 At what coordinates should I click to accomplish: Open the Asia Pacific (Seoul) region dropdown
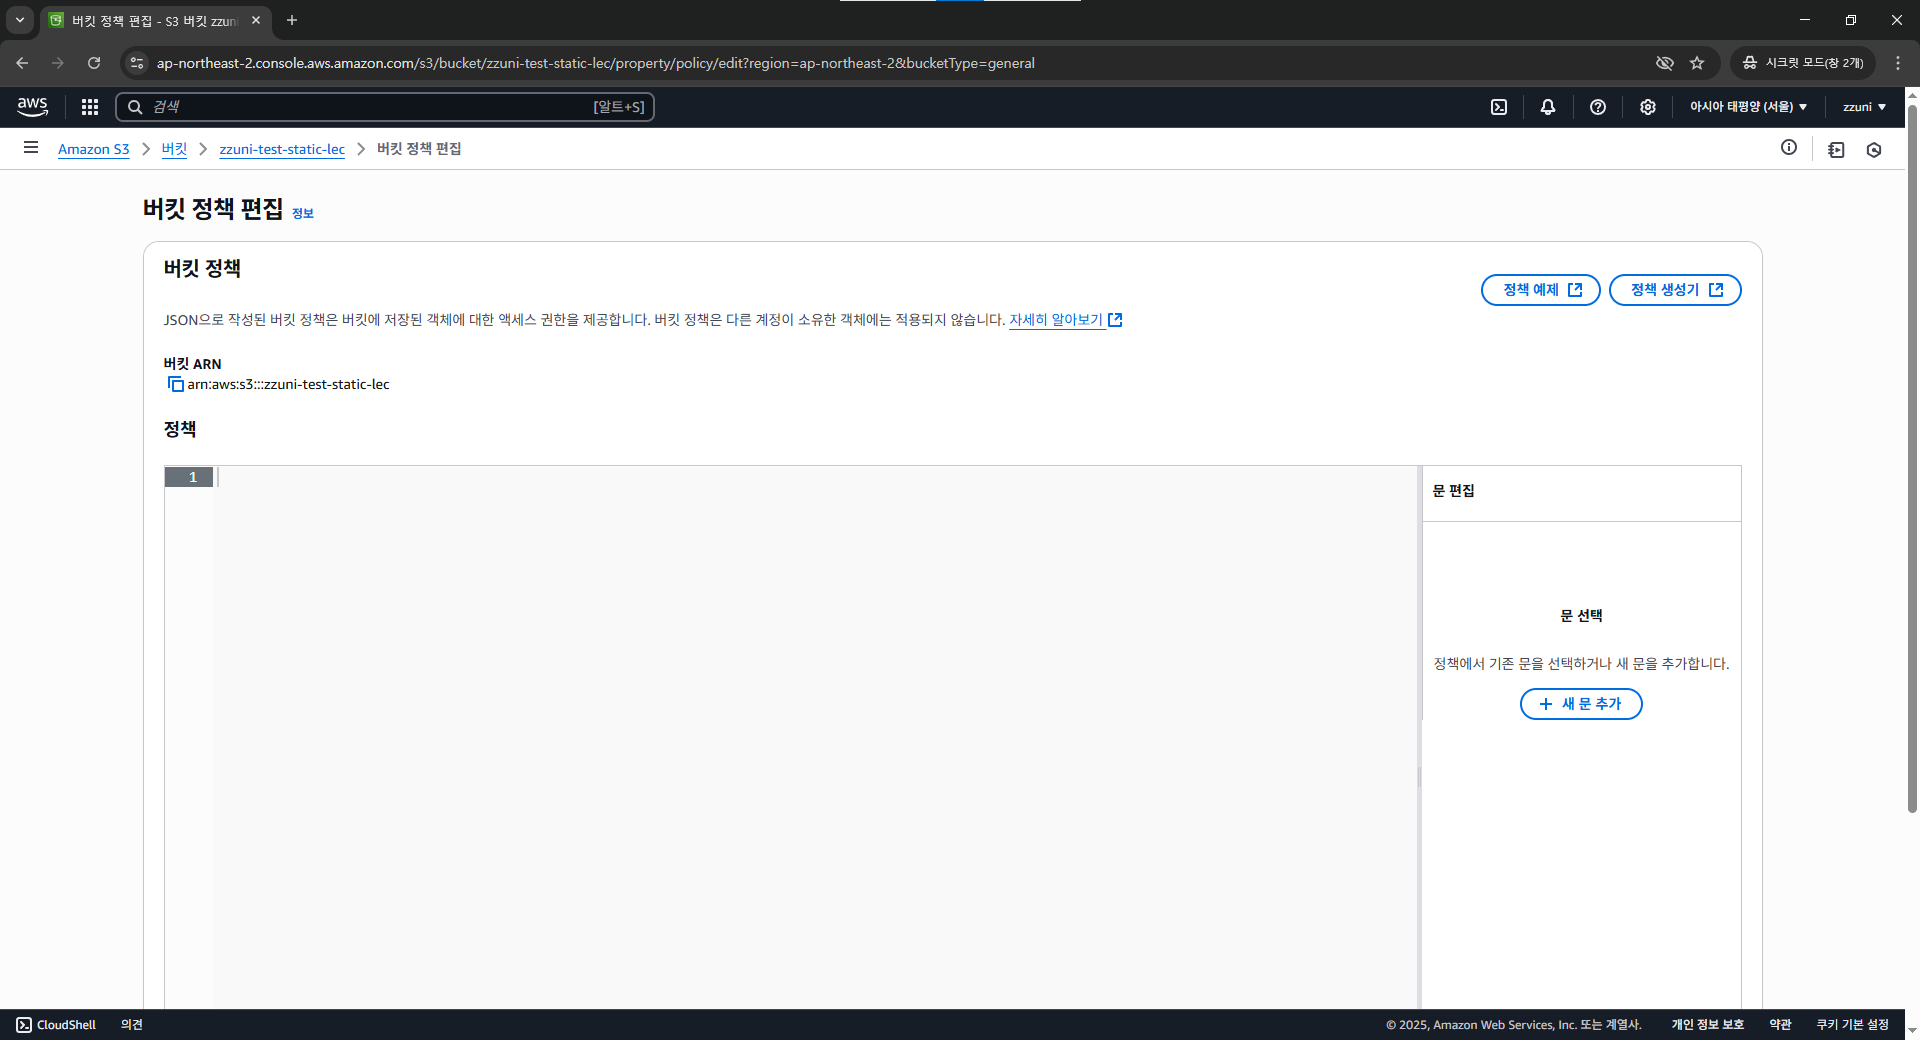click(x=1749, y=107)
